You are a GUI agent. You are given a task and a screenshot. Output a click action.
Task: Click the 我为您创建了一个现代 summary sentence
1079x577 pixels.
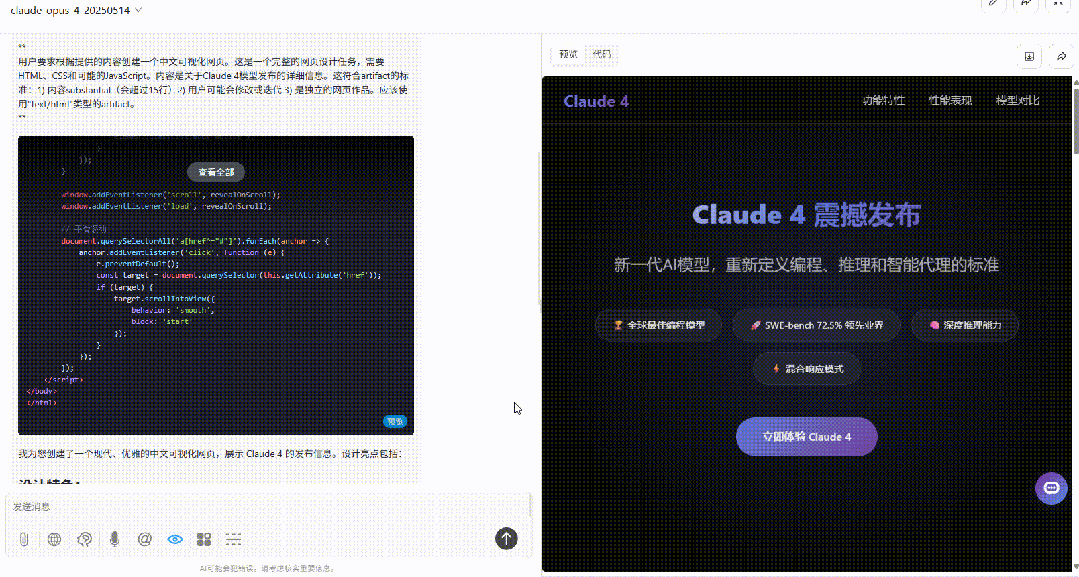210,454
